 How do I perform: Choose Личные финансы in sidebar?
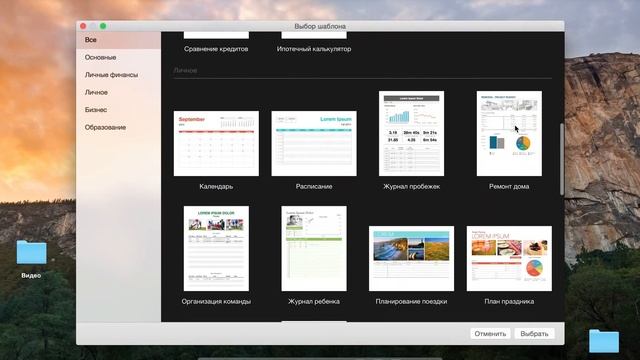(111, 75)
